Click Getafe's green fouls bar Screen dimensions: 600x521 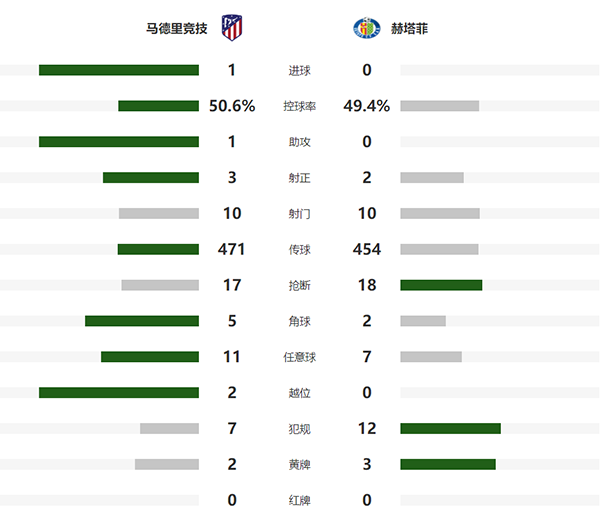click(x=450, y=429)
